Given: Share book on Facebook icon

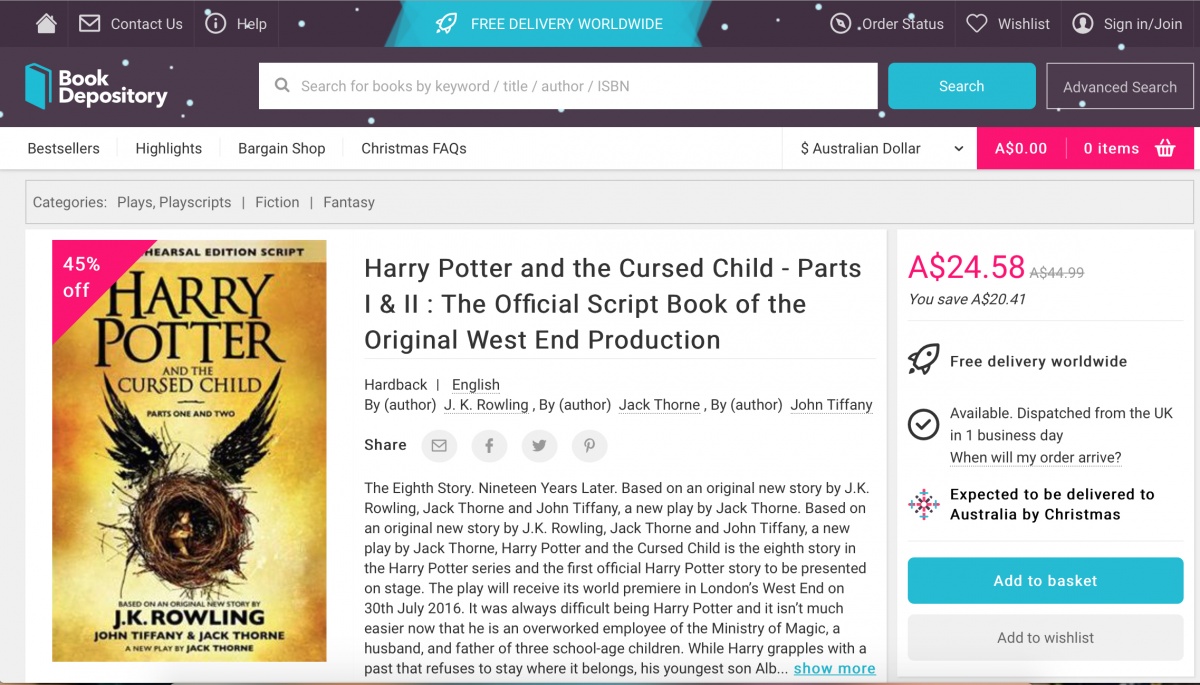Looking at the screenshot, I should click(489, 446).
